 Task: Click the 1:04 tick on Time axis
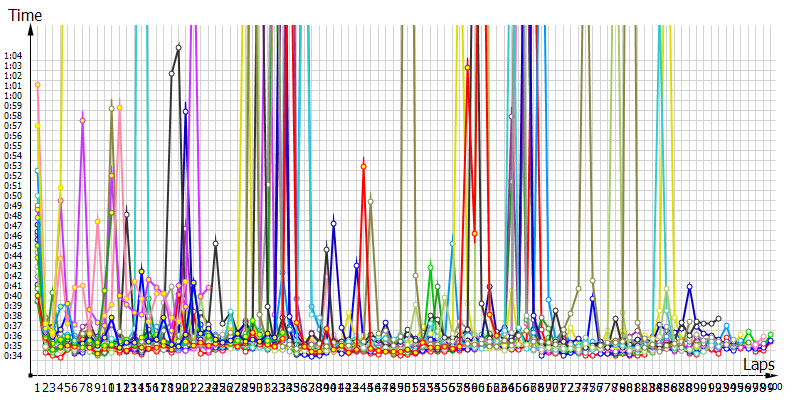click(x=13, y=56)
